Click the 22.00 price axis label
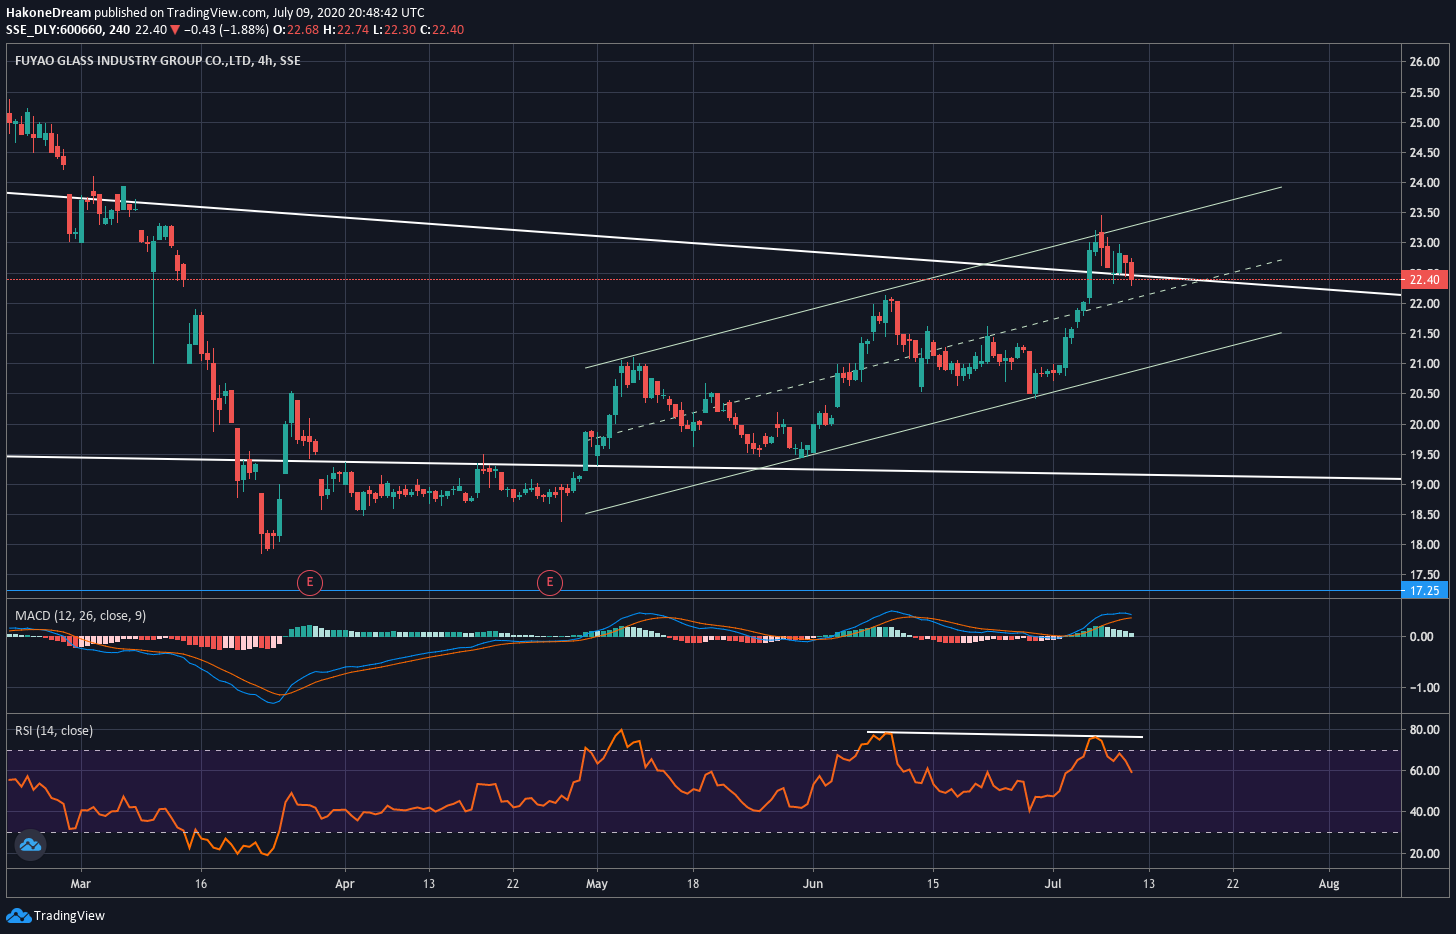Viewport: 1456px width, 934px height. 1424,304
